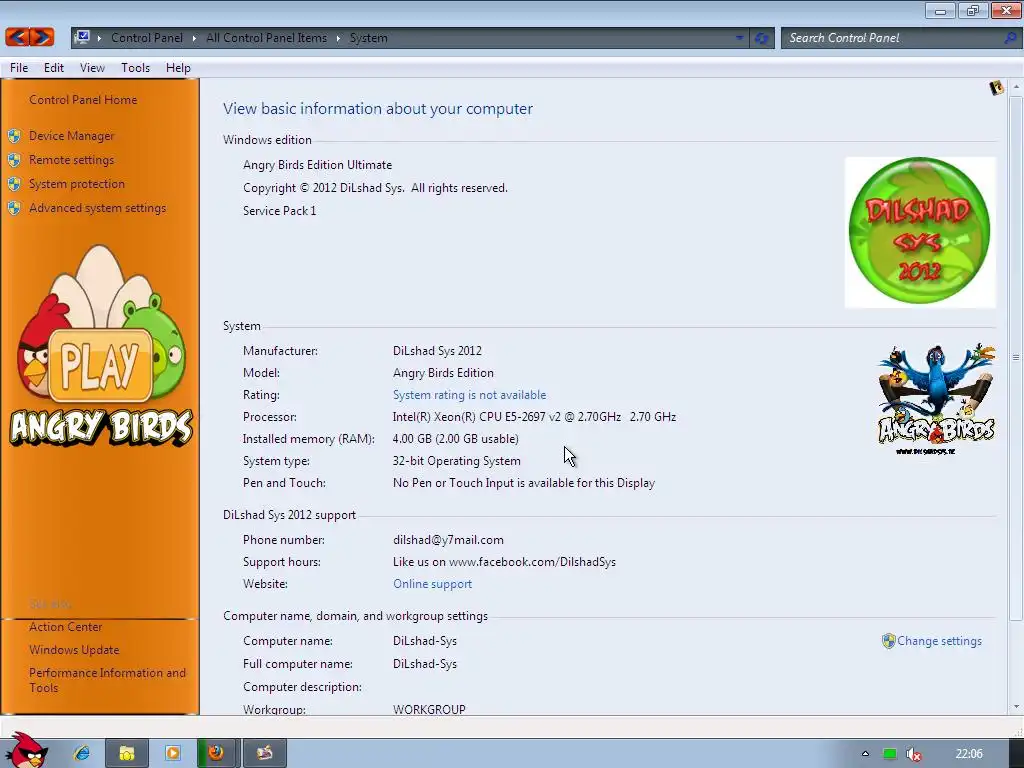Switch to Firefox in the taskbar
1024x768 pixels.
point(217,753)
